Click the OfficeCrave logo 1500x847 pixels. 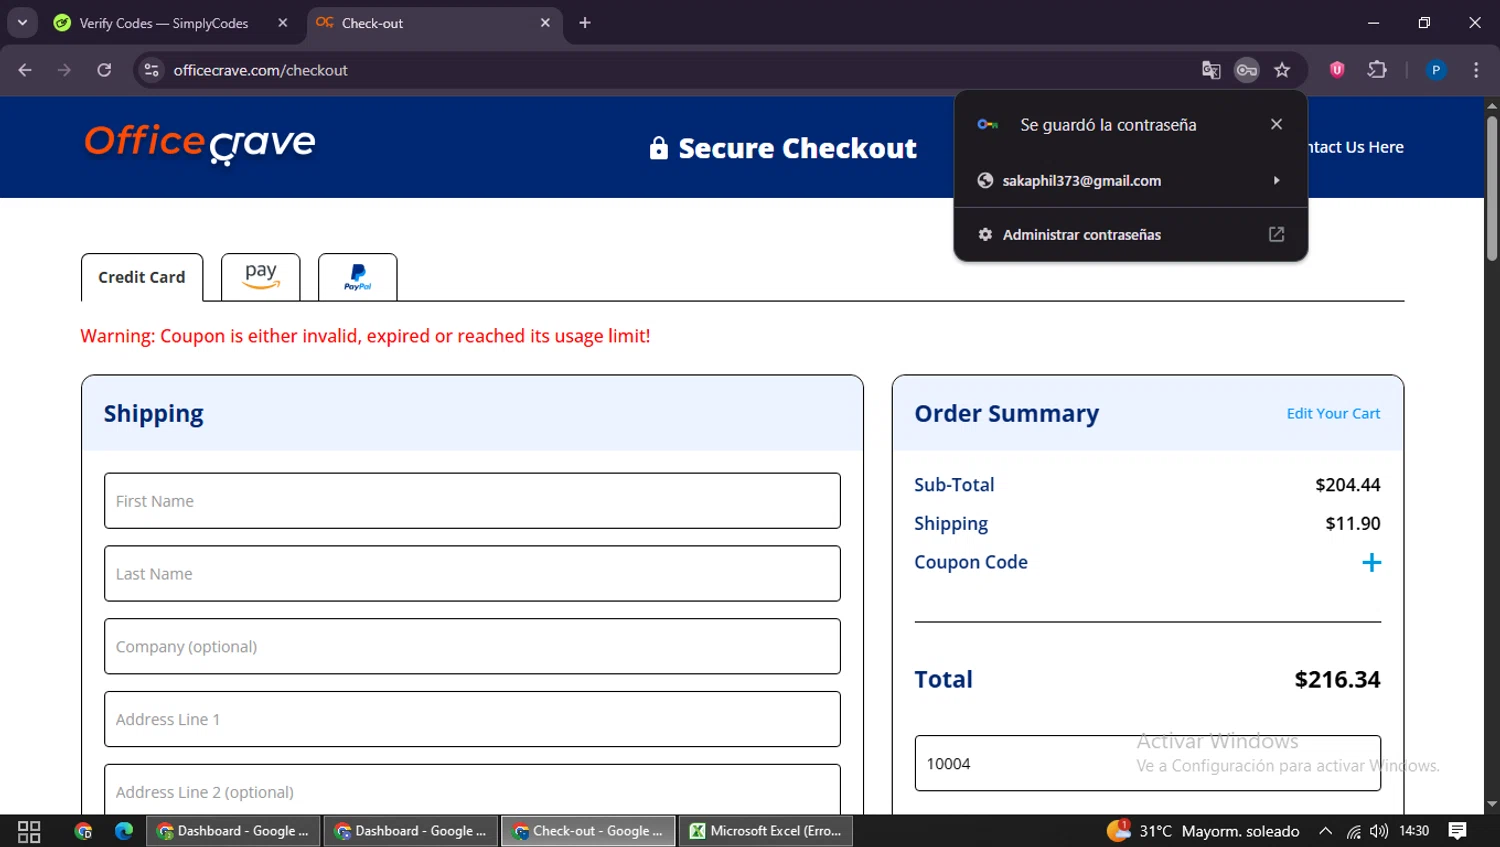pos(200,145)
